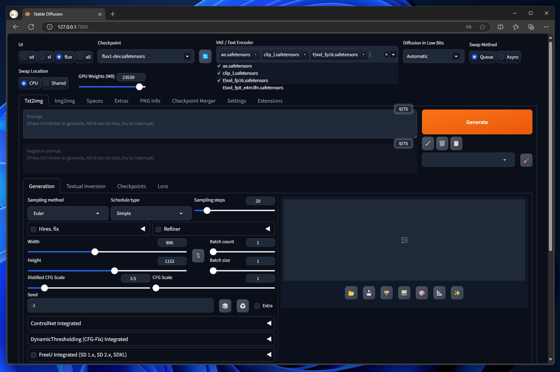Open the Checkpoint Merger tab
The width and height of the screenshot is (560, 372).
(194, 101)
